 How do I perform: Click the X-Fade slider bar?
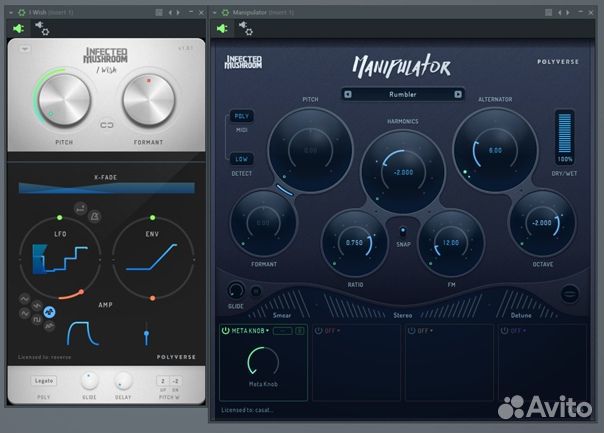pos(107,188)
